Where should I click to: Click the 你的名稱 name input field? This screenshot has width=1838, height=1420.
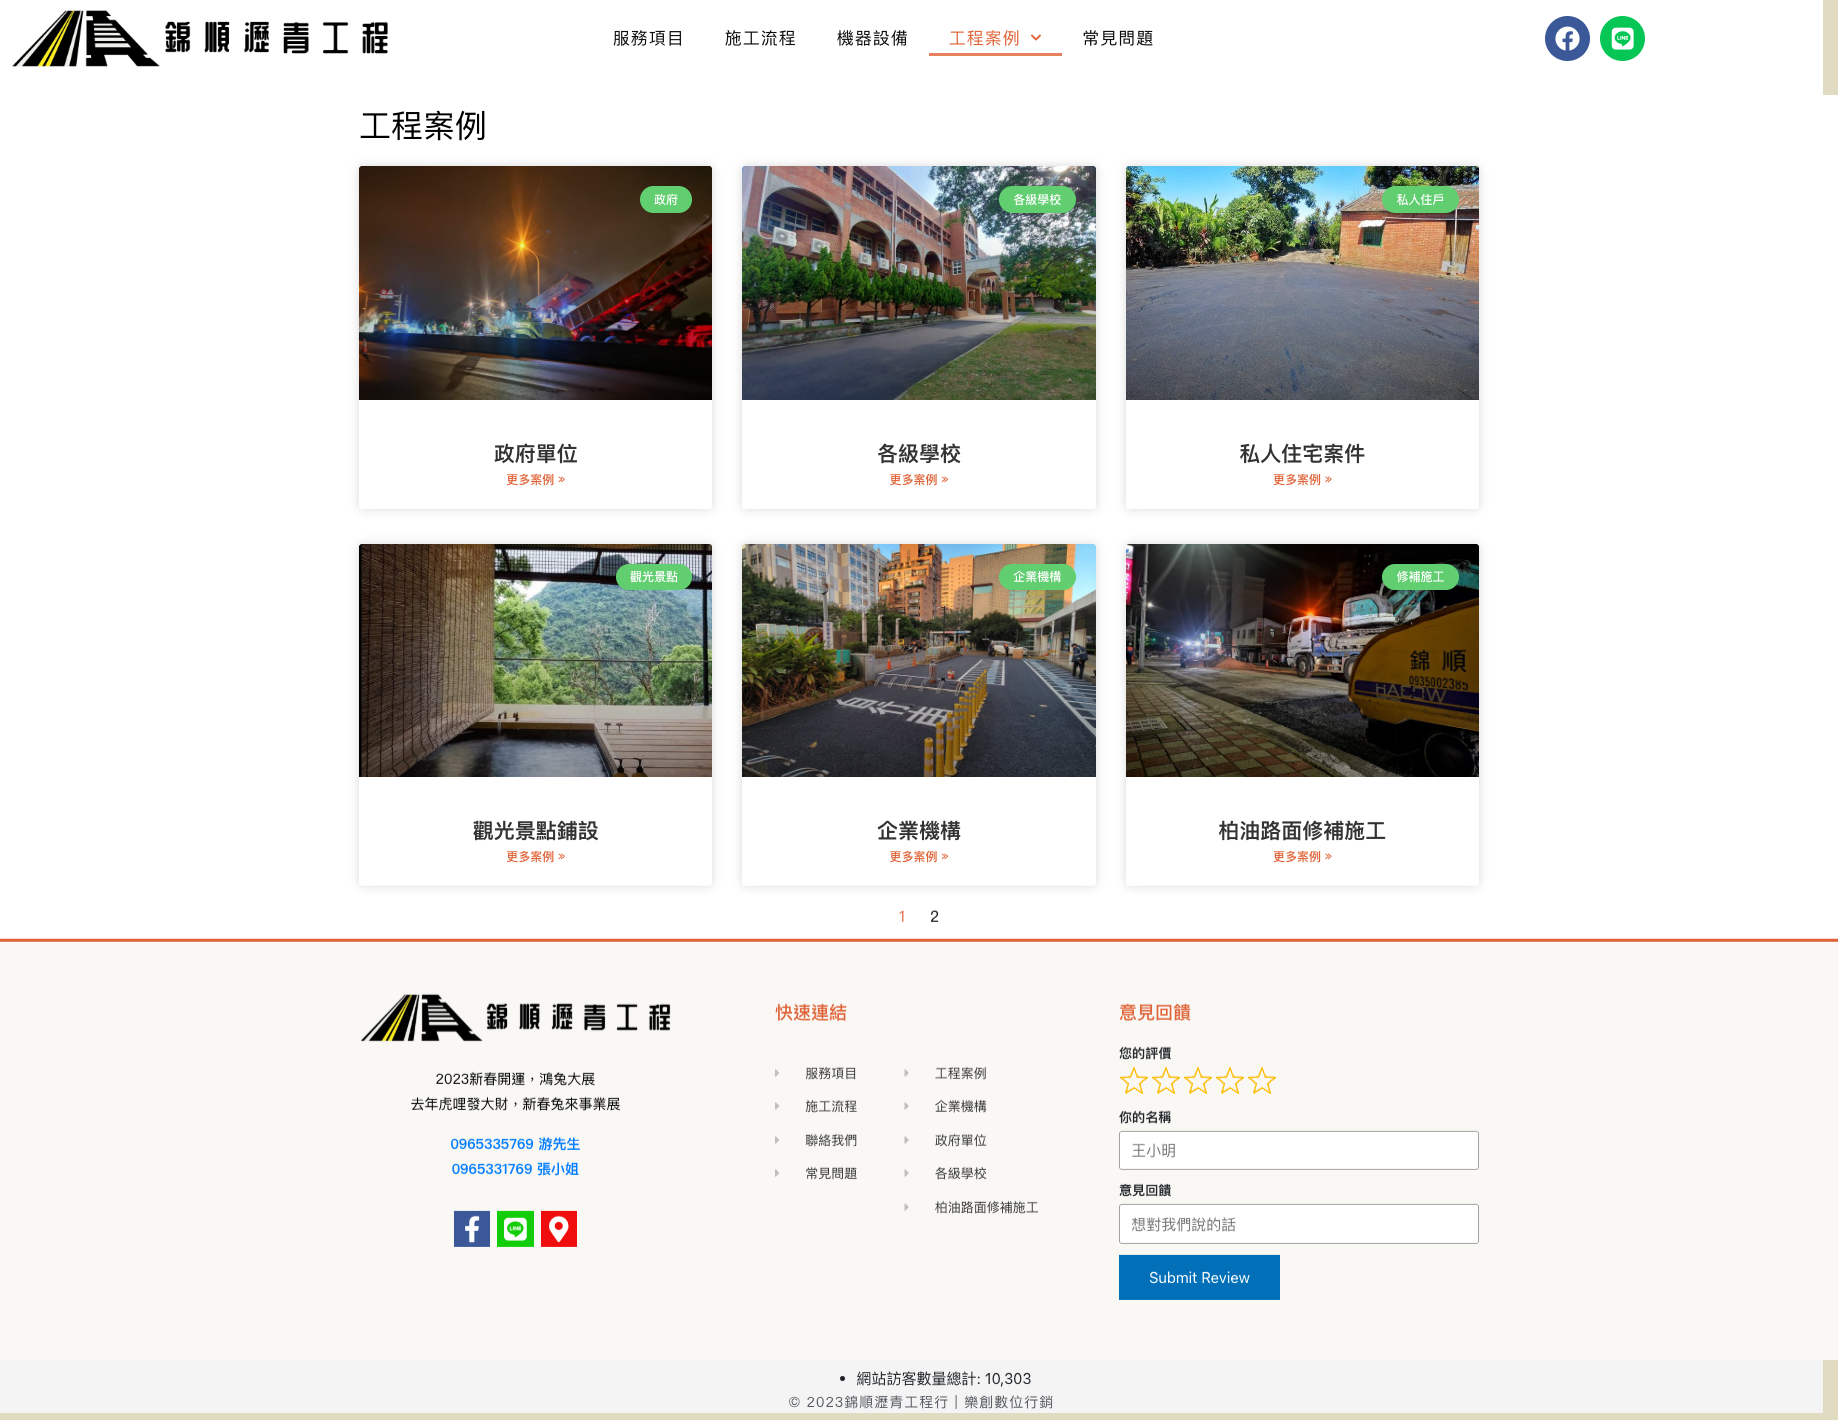coord(1298,1150)
